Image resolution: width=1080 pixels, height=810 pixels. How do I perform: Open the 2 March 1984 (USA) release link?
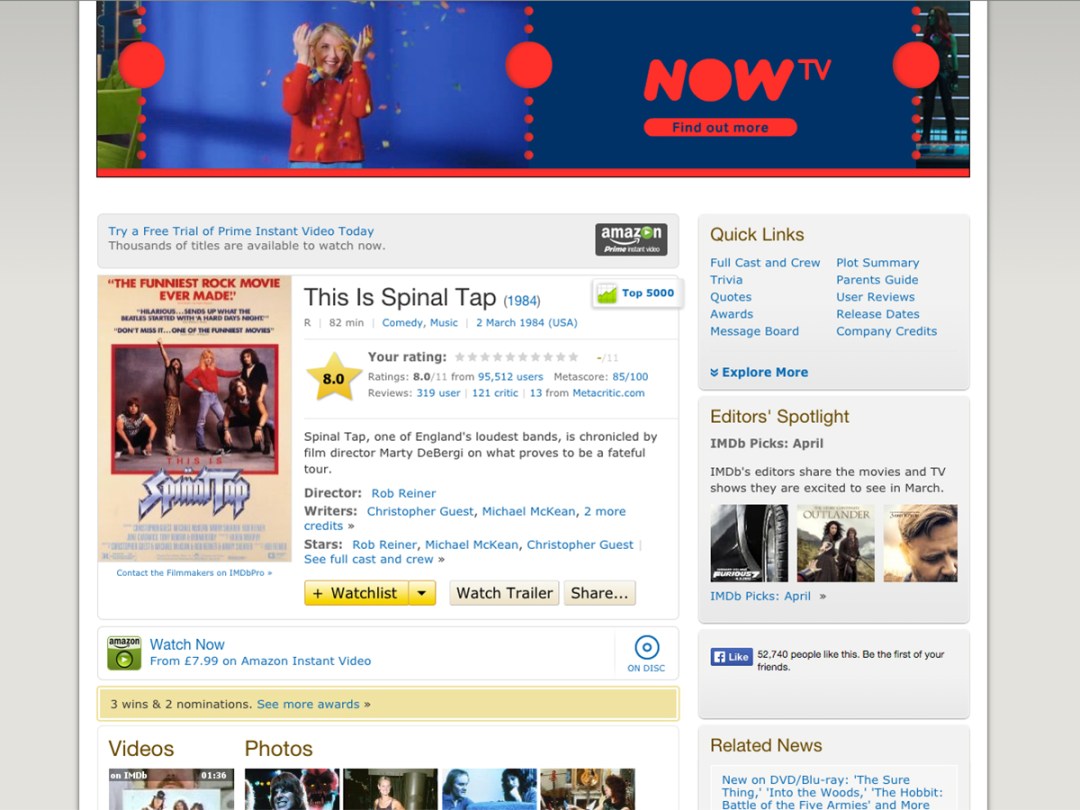tap(527, 322)
